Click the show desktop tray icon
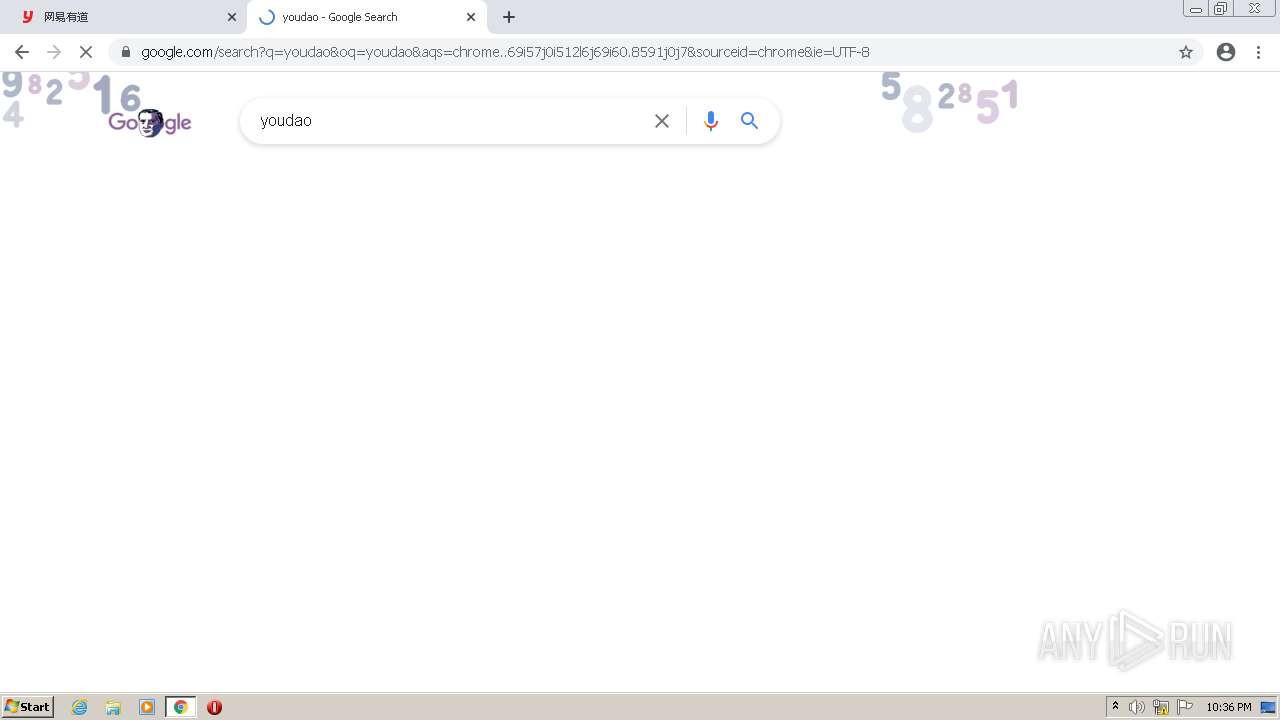The image size is (1280, 720). pyautogui.click(x=1268, y=707)
